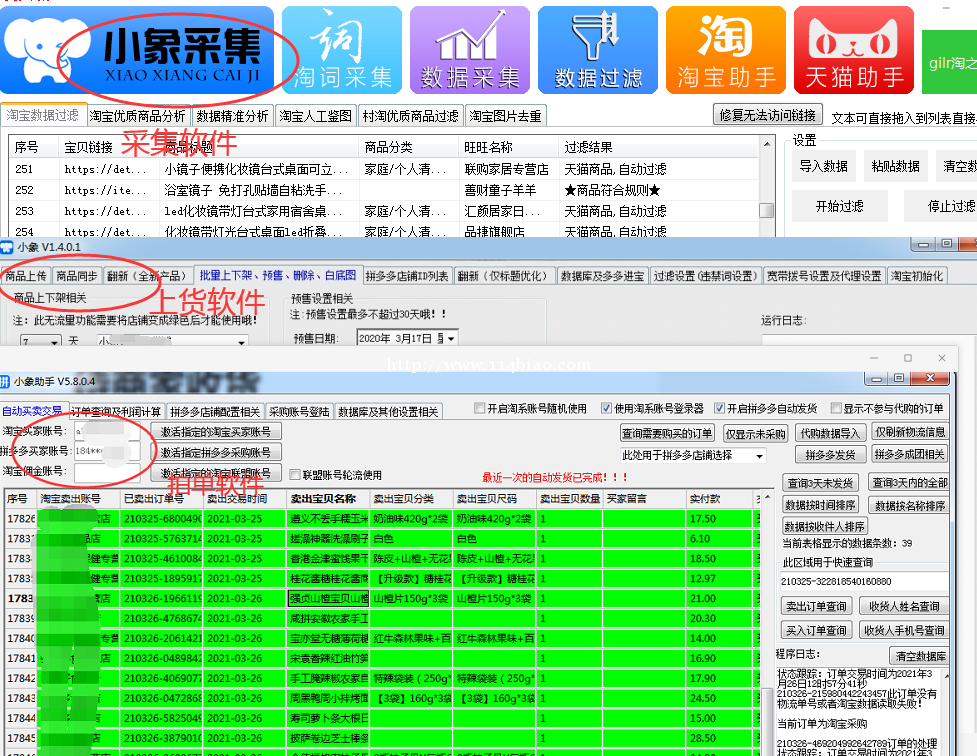The height and width of the screenshot is (756, 977).
Task: Open the 翻新（全新产品）tab
Action: pos(146,275)
